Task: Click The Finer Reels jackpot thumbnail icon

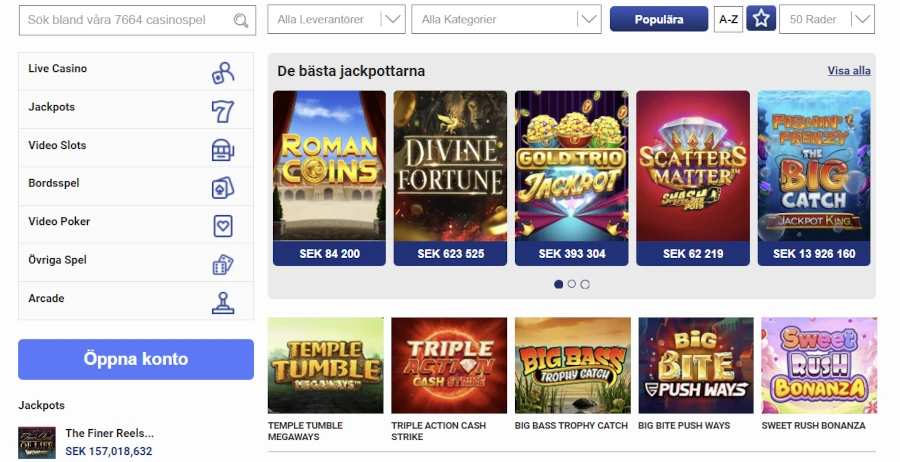Action: point(37,442)
